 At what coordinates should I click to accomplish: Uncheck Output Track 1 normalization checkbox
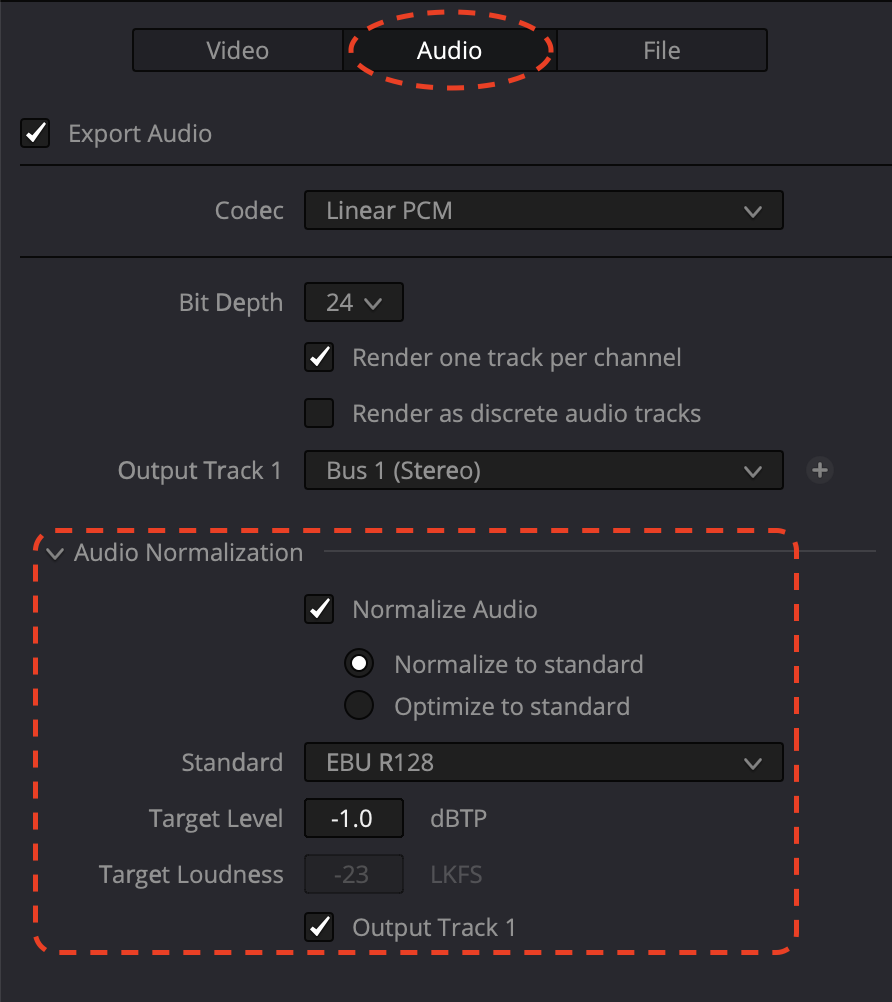(x=320, y=927)
